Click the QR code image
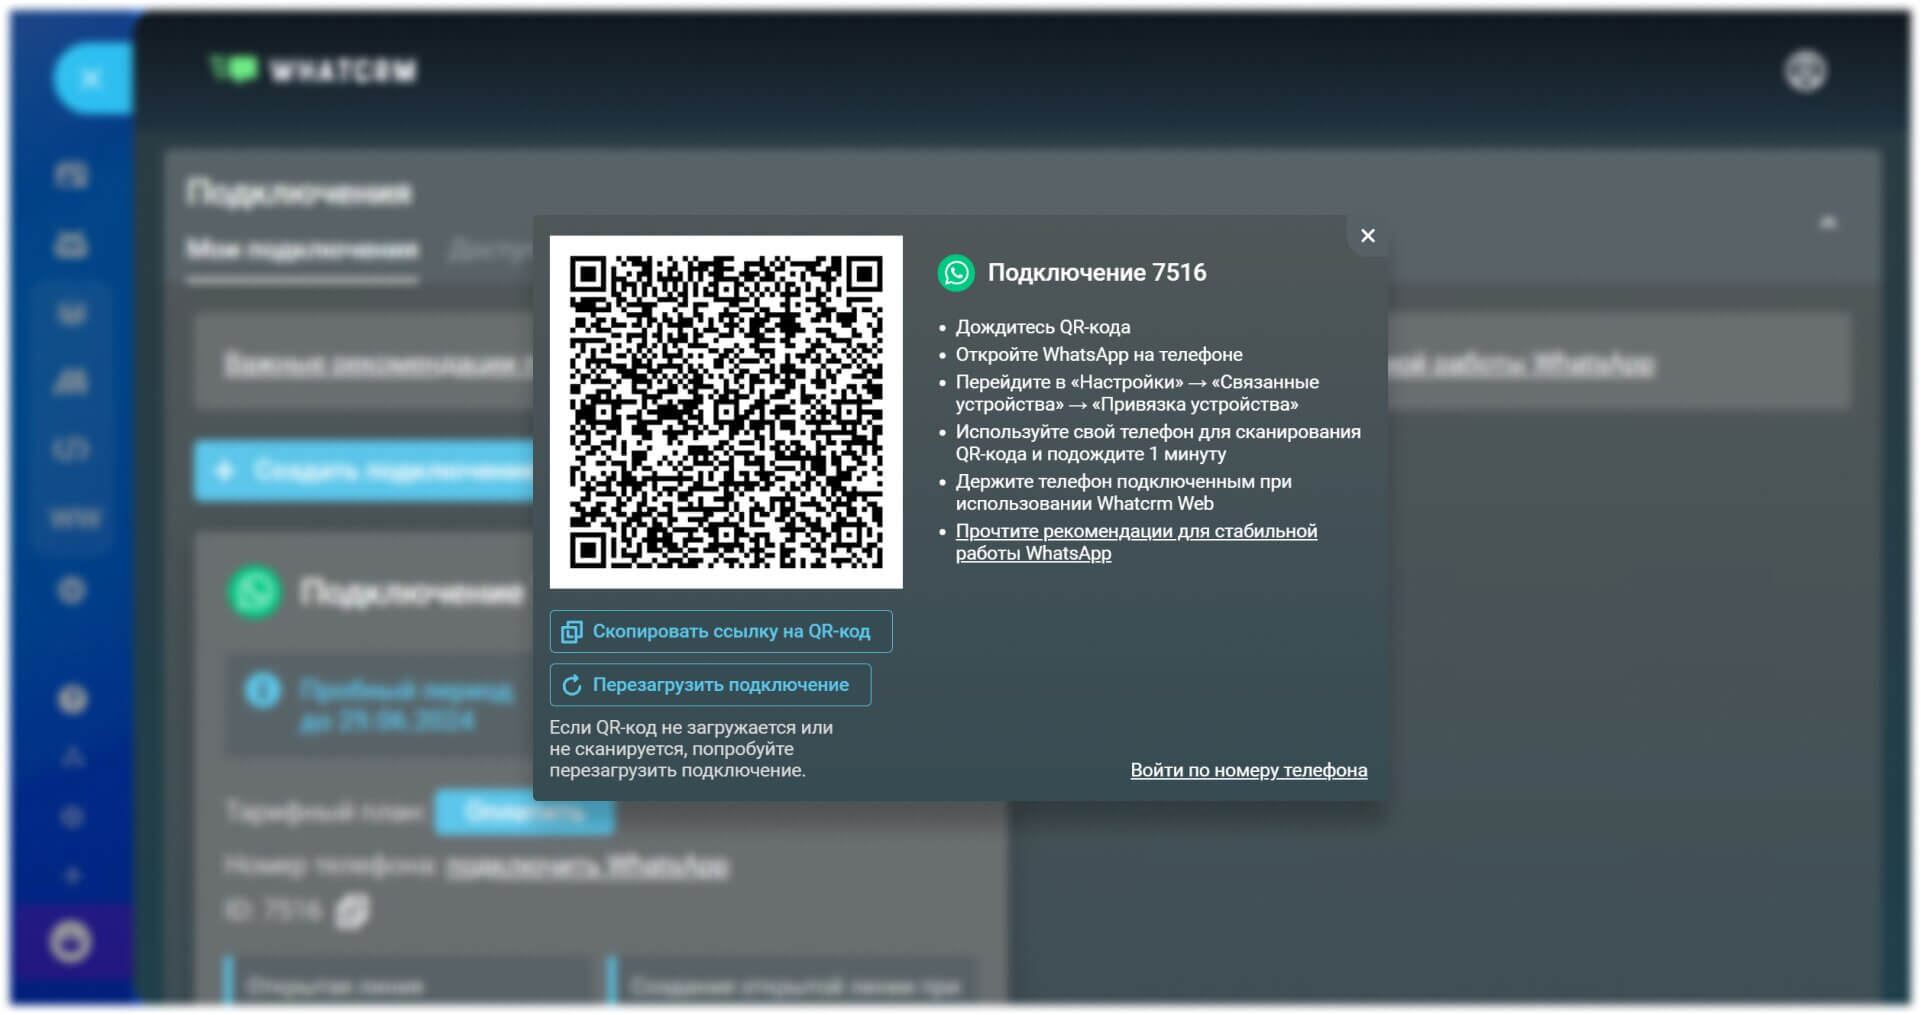Viewport: 1921px width, 1015px height. (726, 412)
